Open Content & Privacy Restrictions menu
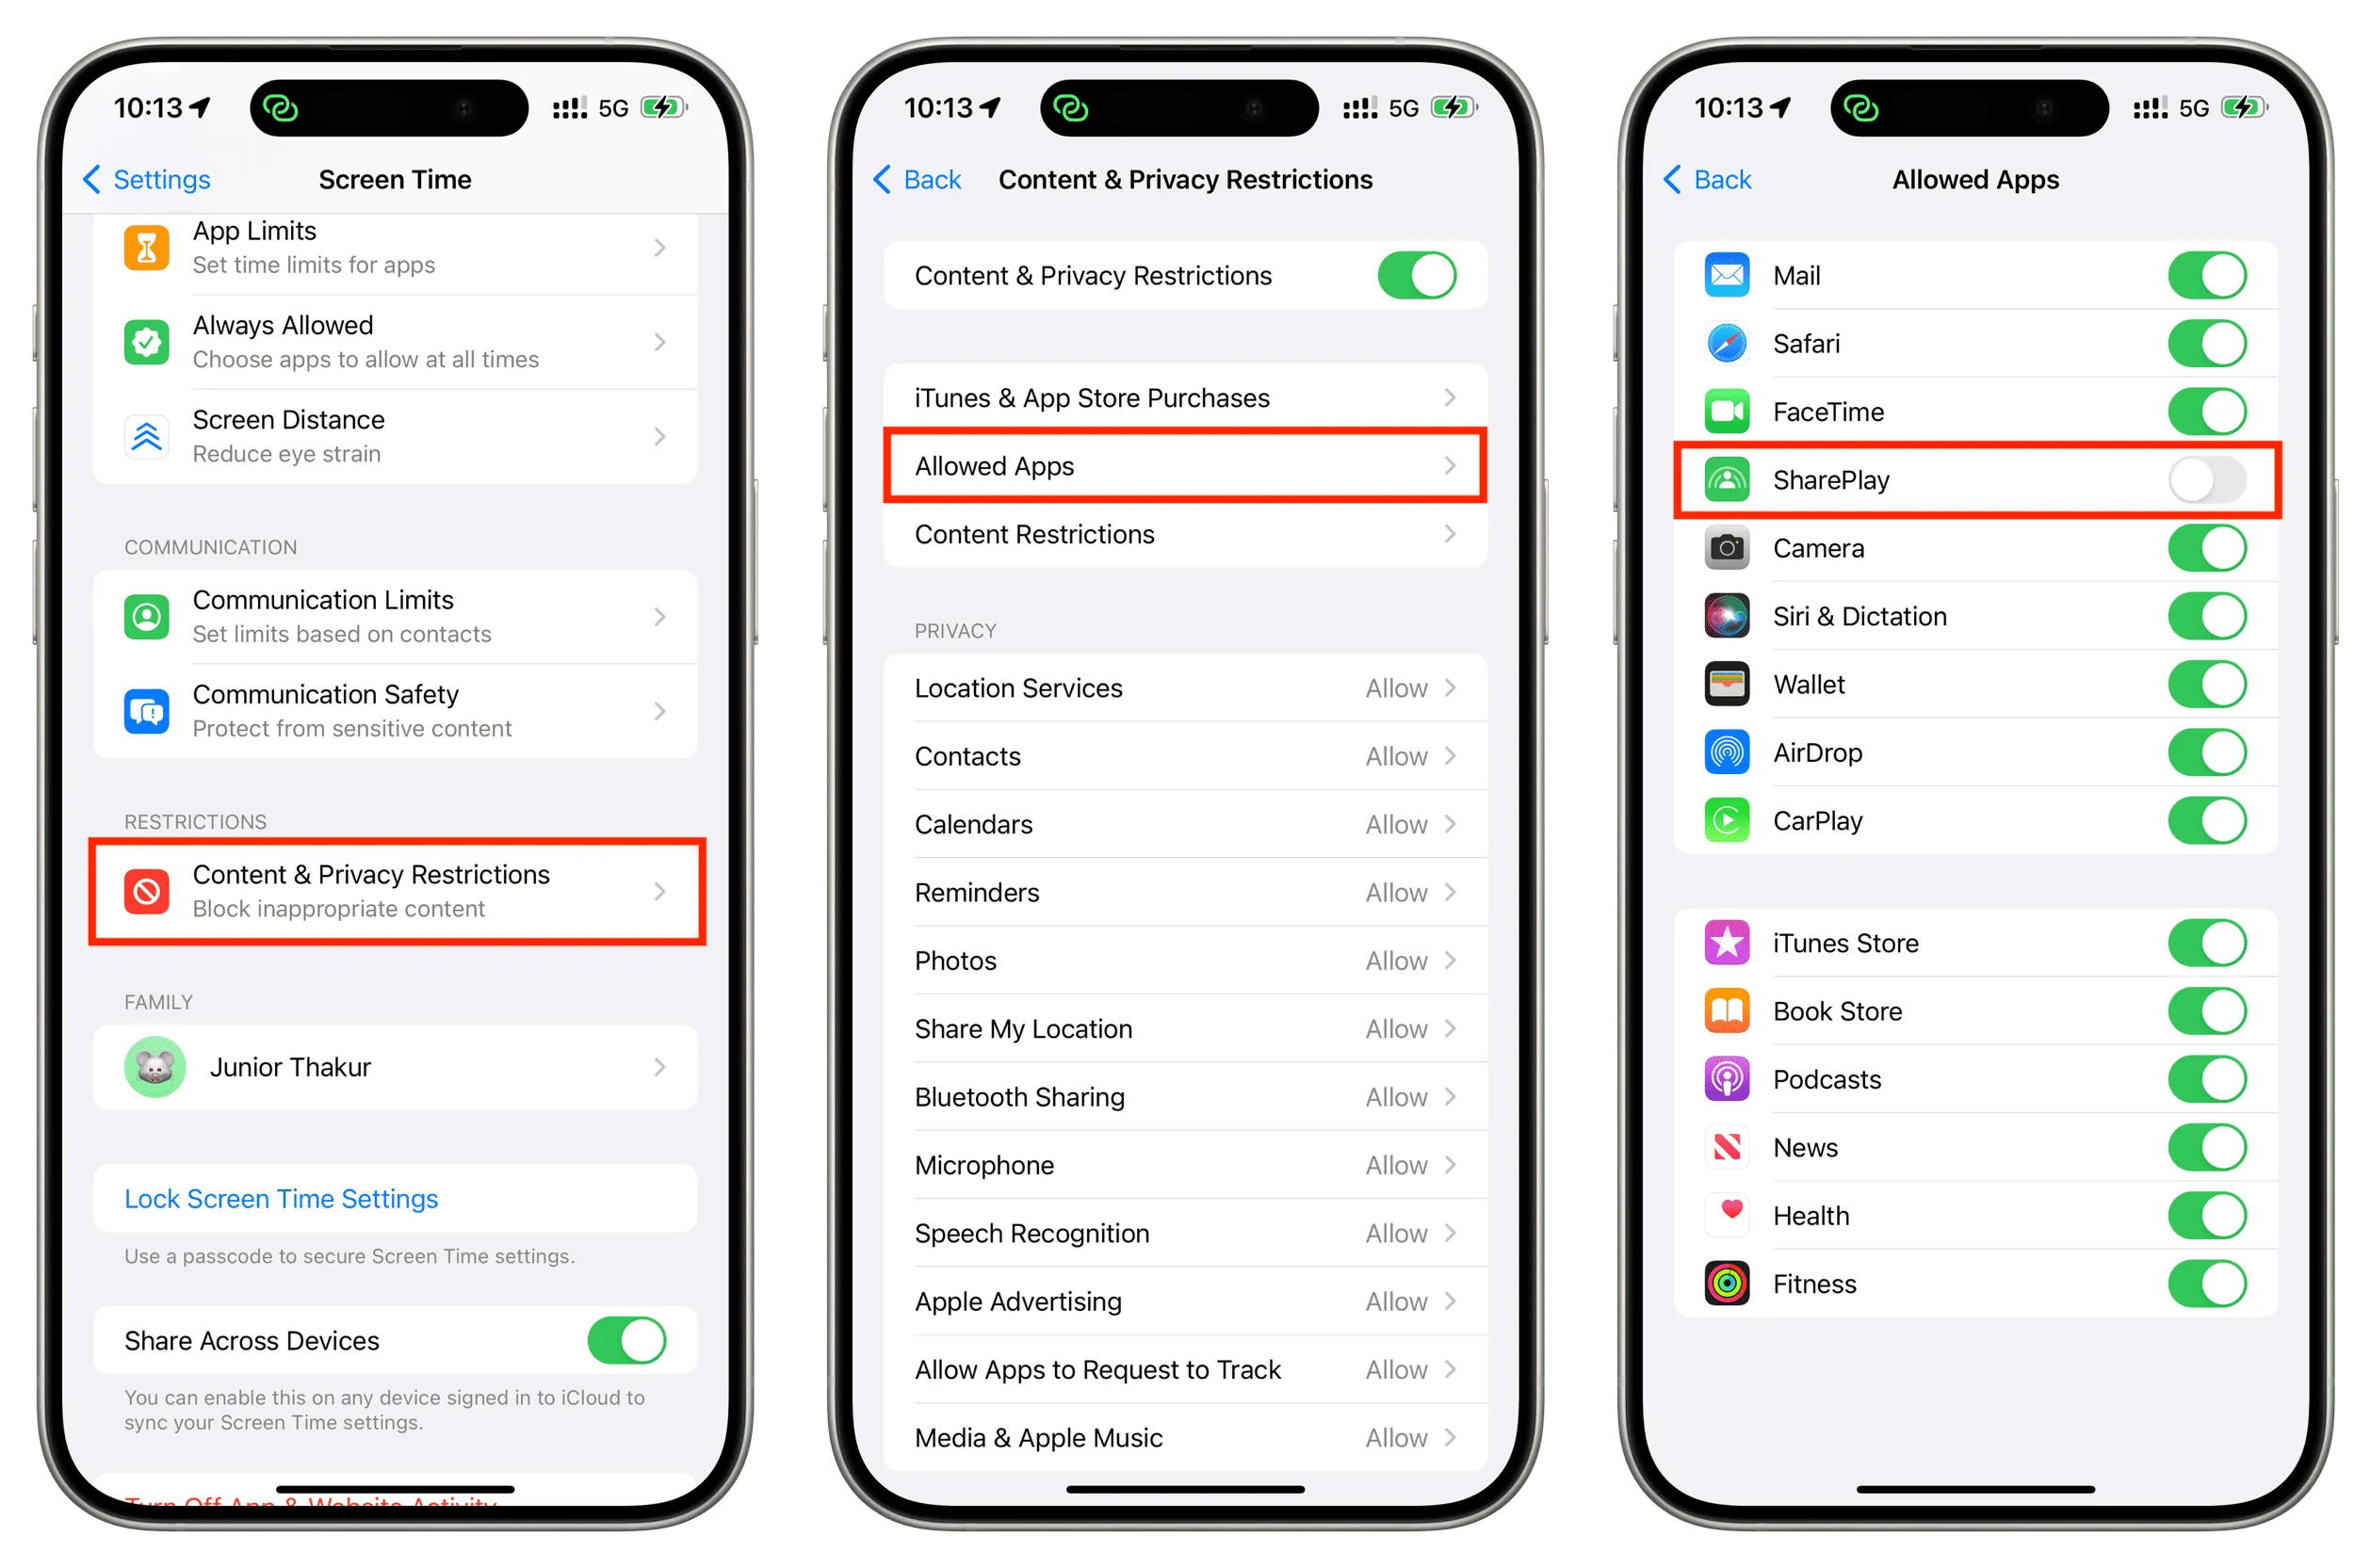The image size is (2371, 1568). point(396,893)
